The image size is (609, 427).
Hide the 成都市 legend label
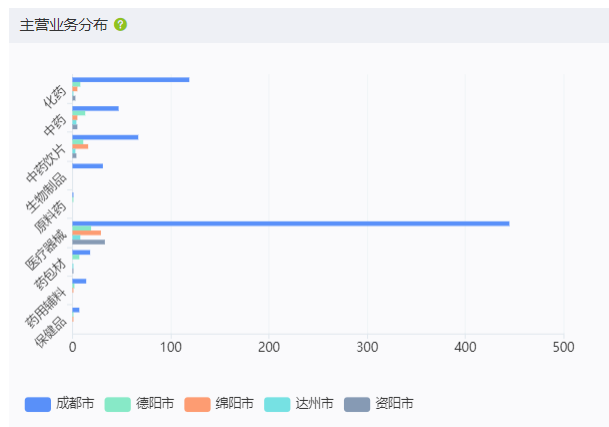click(75, 403)
